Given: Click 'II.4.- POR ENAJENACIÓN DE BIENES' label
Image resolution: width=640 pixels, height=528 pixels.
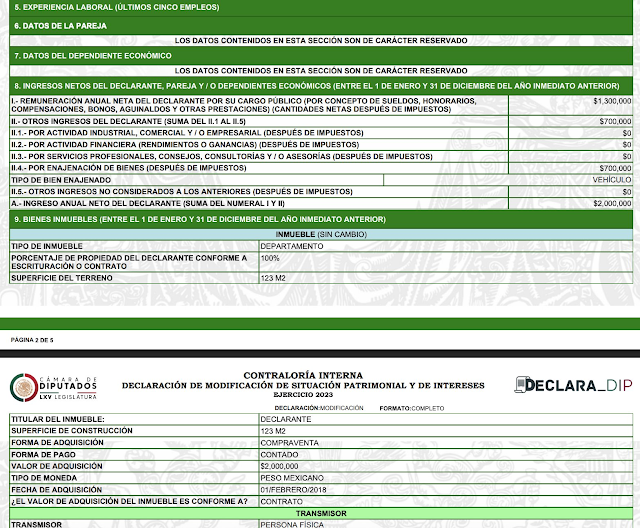Looking at the screenshot, I should tap(129, 168).
